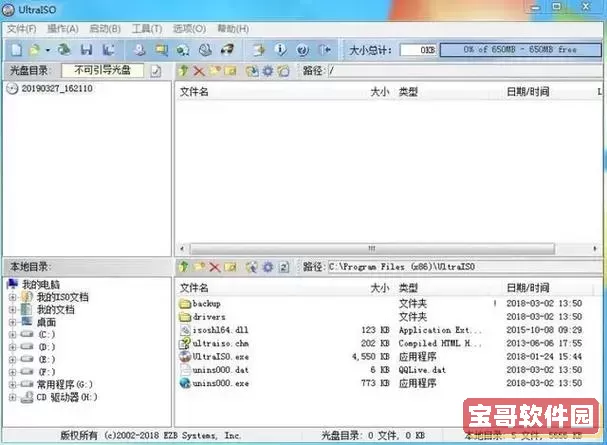Click the Compress ISO disc icon
The height and width of the screenshot is (445, 607).
[x=183, y=50]
